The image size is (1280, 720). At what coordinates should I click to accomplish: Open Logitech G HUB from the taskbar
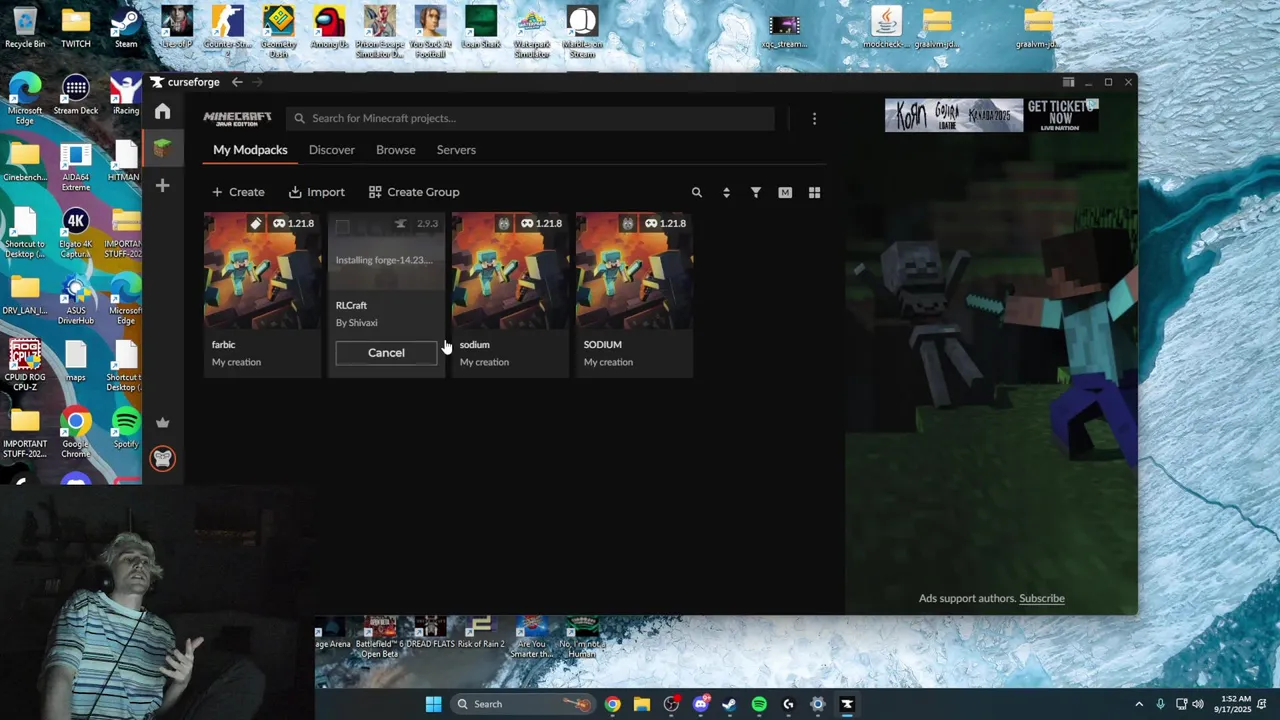tap(788, 704)
